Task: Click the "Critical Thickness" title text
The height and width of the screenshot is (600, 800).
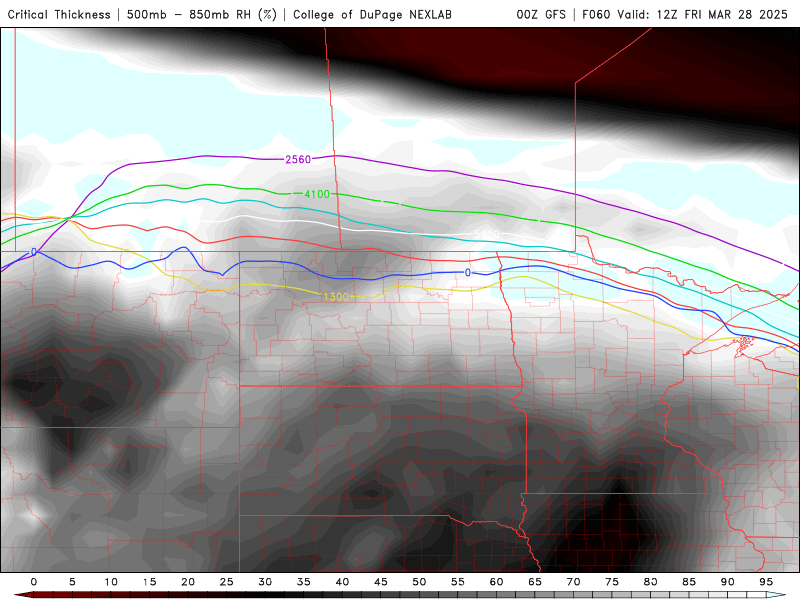Action: (x=59, y=14)
